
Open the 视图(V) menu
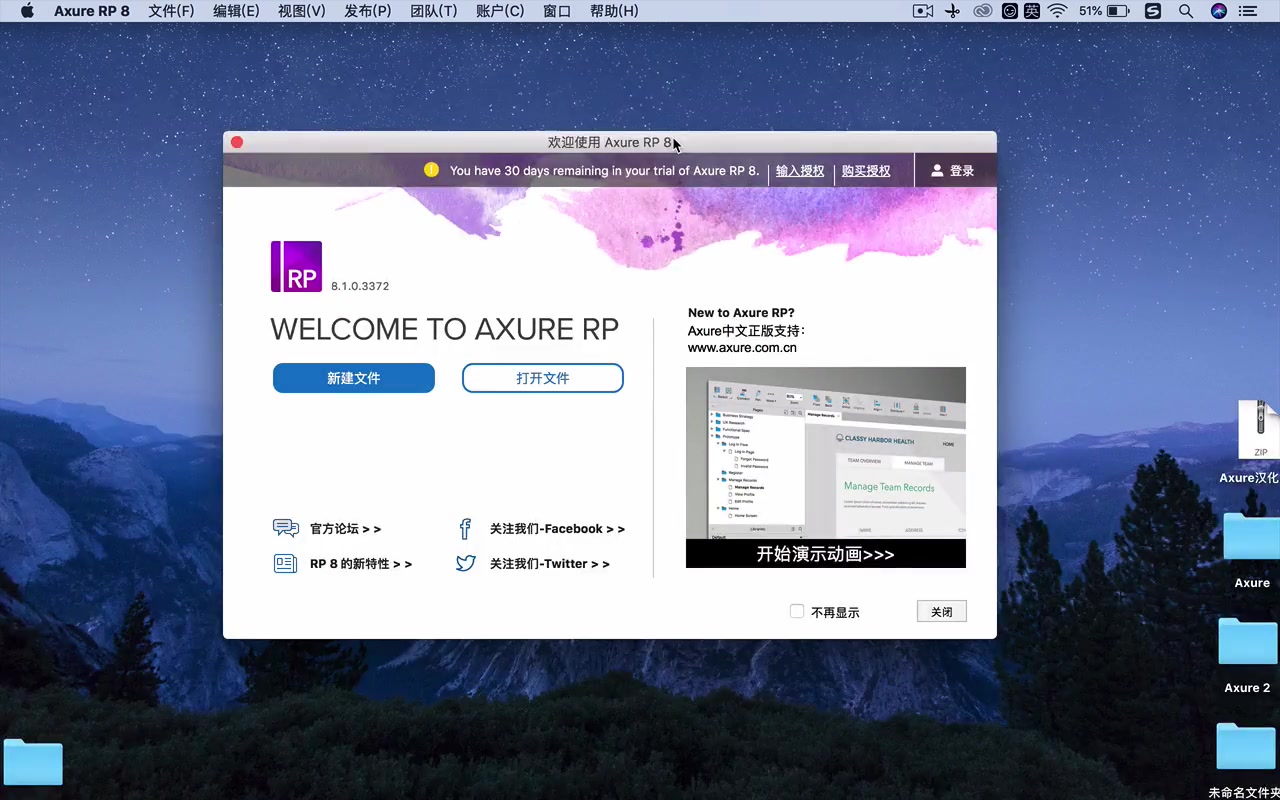(x=302, y=11)
